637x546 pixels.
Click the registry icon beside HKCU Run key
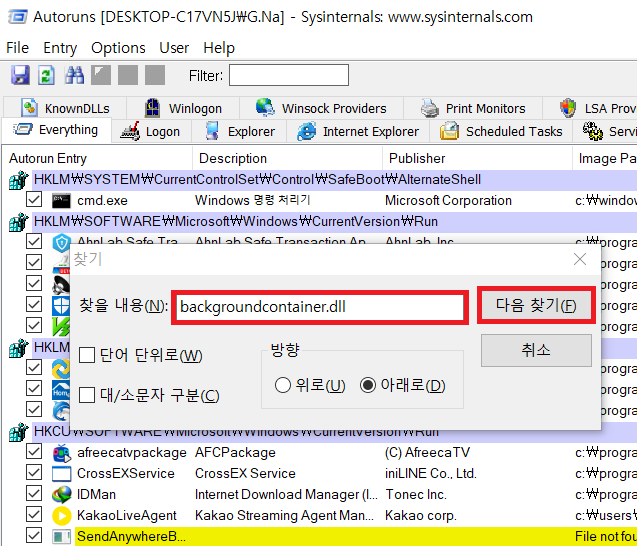click(19, 431)
